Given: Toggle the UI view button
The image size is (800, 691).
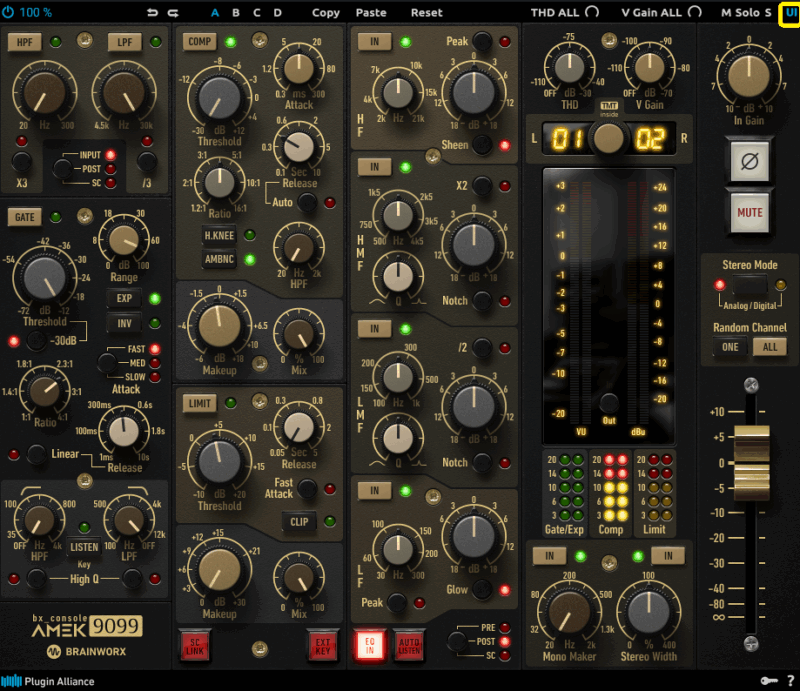Looking at the screenshot, I should (x=790, y=13).
